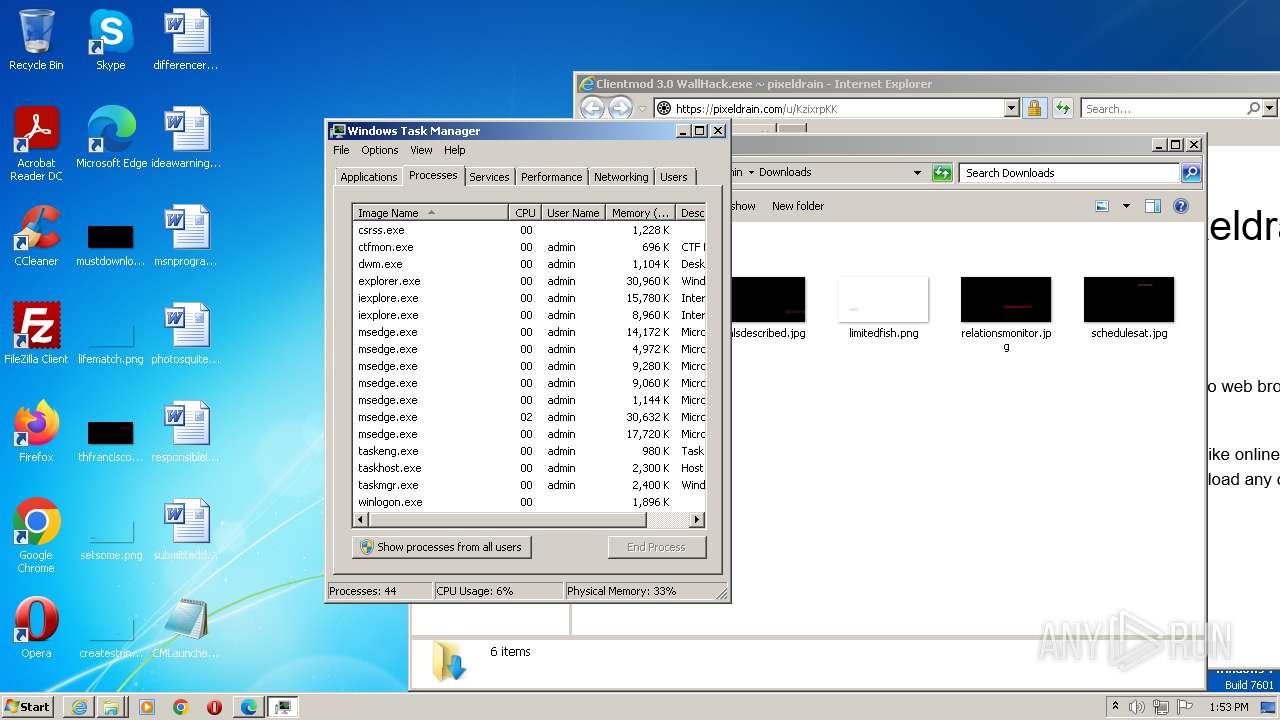1280x720 pixels.
Task: Sort processes by Image Name column
Action: (x=430, y=213)
